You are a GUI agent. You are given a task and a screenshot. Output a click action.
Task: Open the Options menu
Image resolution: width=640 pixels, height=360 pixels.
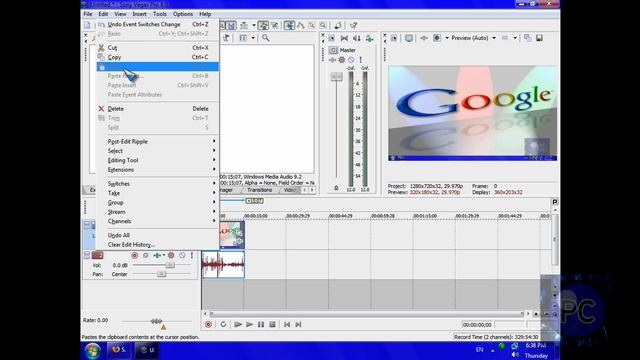[182, 14]
